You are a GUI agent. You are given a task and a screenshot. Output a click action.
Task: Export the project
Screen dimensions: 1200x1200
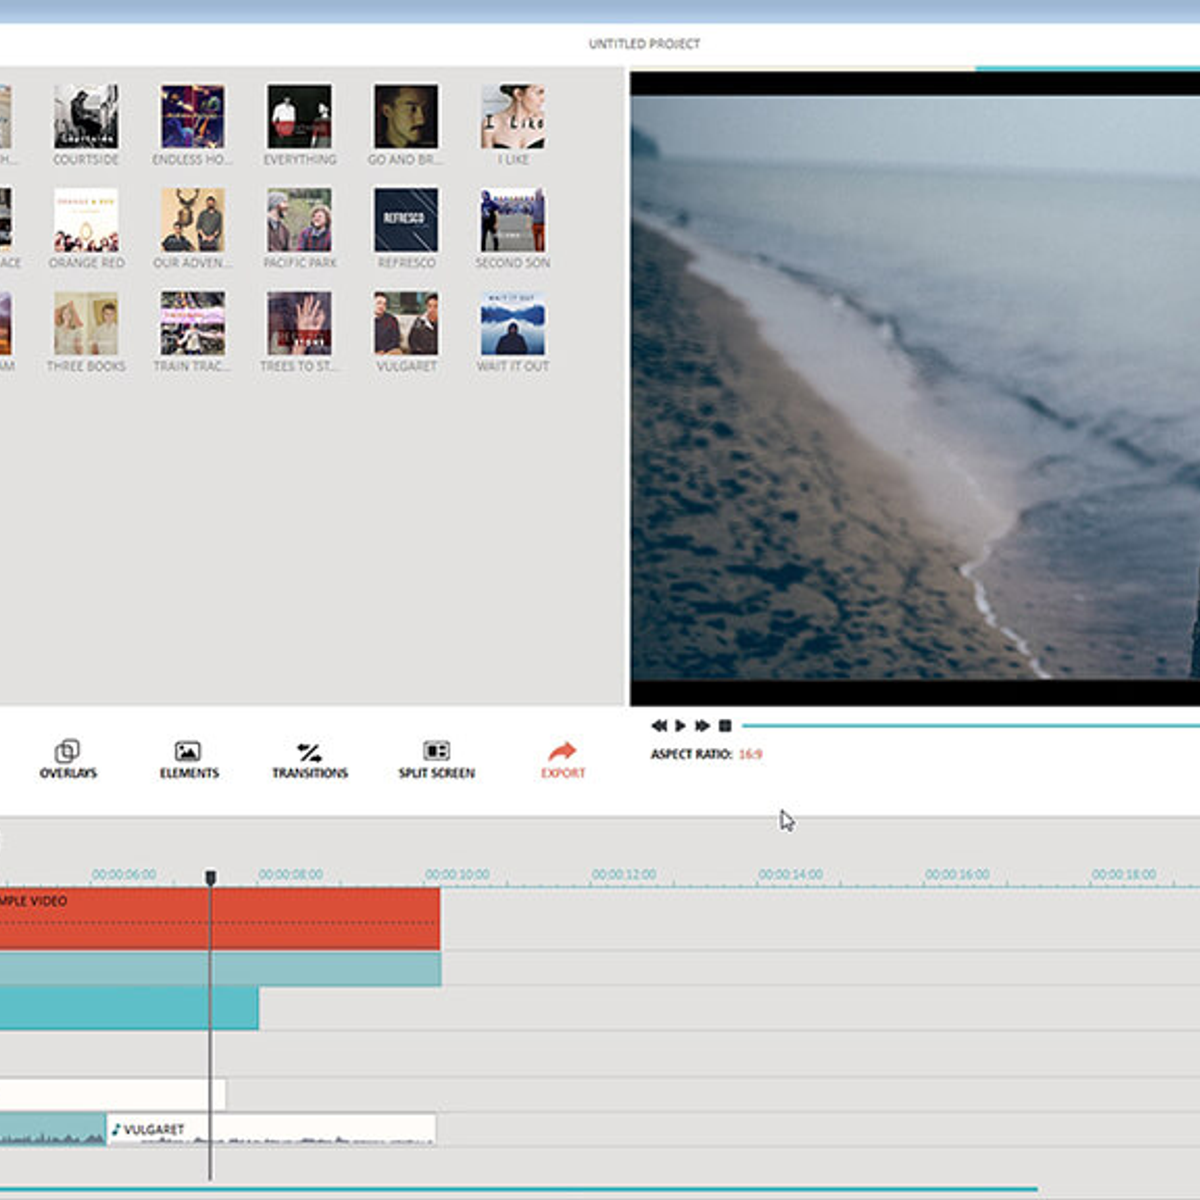pyautogui.click(x=563, y=759)
